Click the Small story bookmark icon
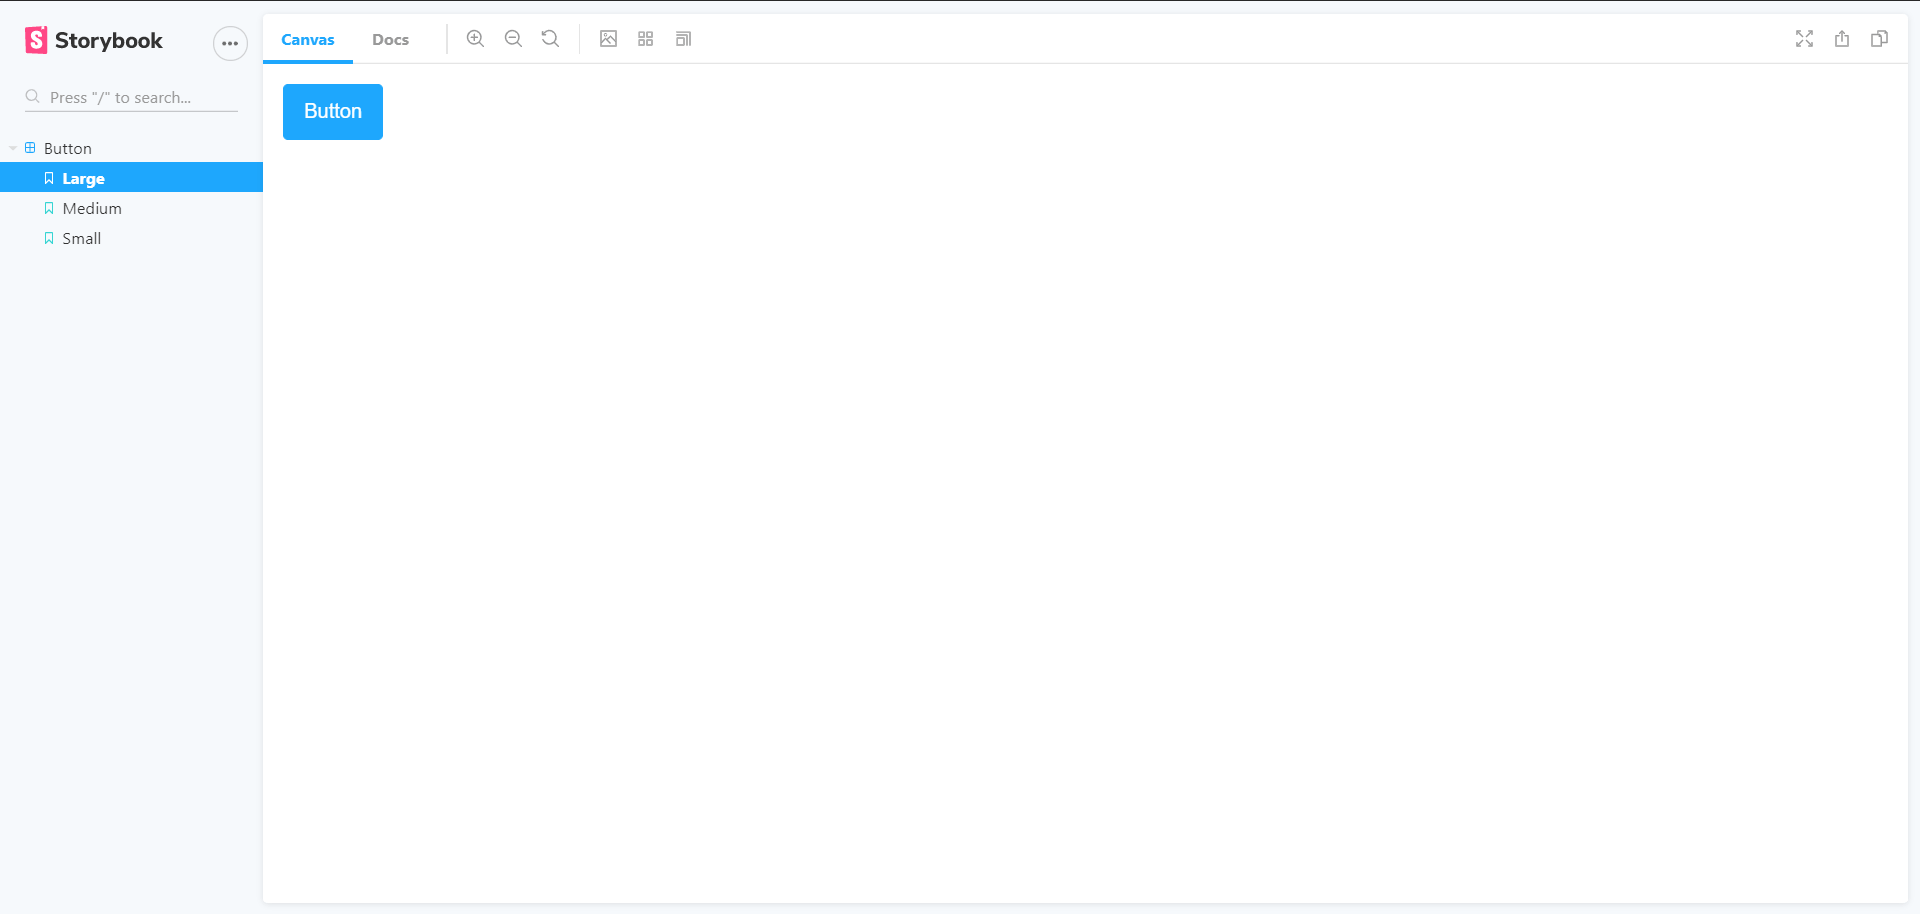The width and height of the screenshot is (1920, 914). [x=49, y=238]
